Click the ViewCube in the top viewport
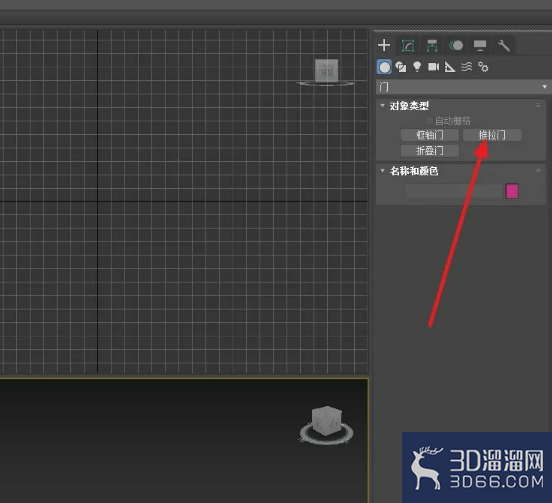 coord(326,71)
